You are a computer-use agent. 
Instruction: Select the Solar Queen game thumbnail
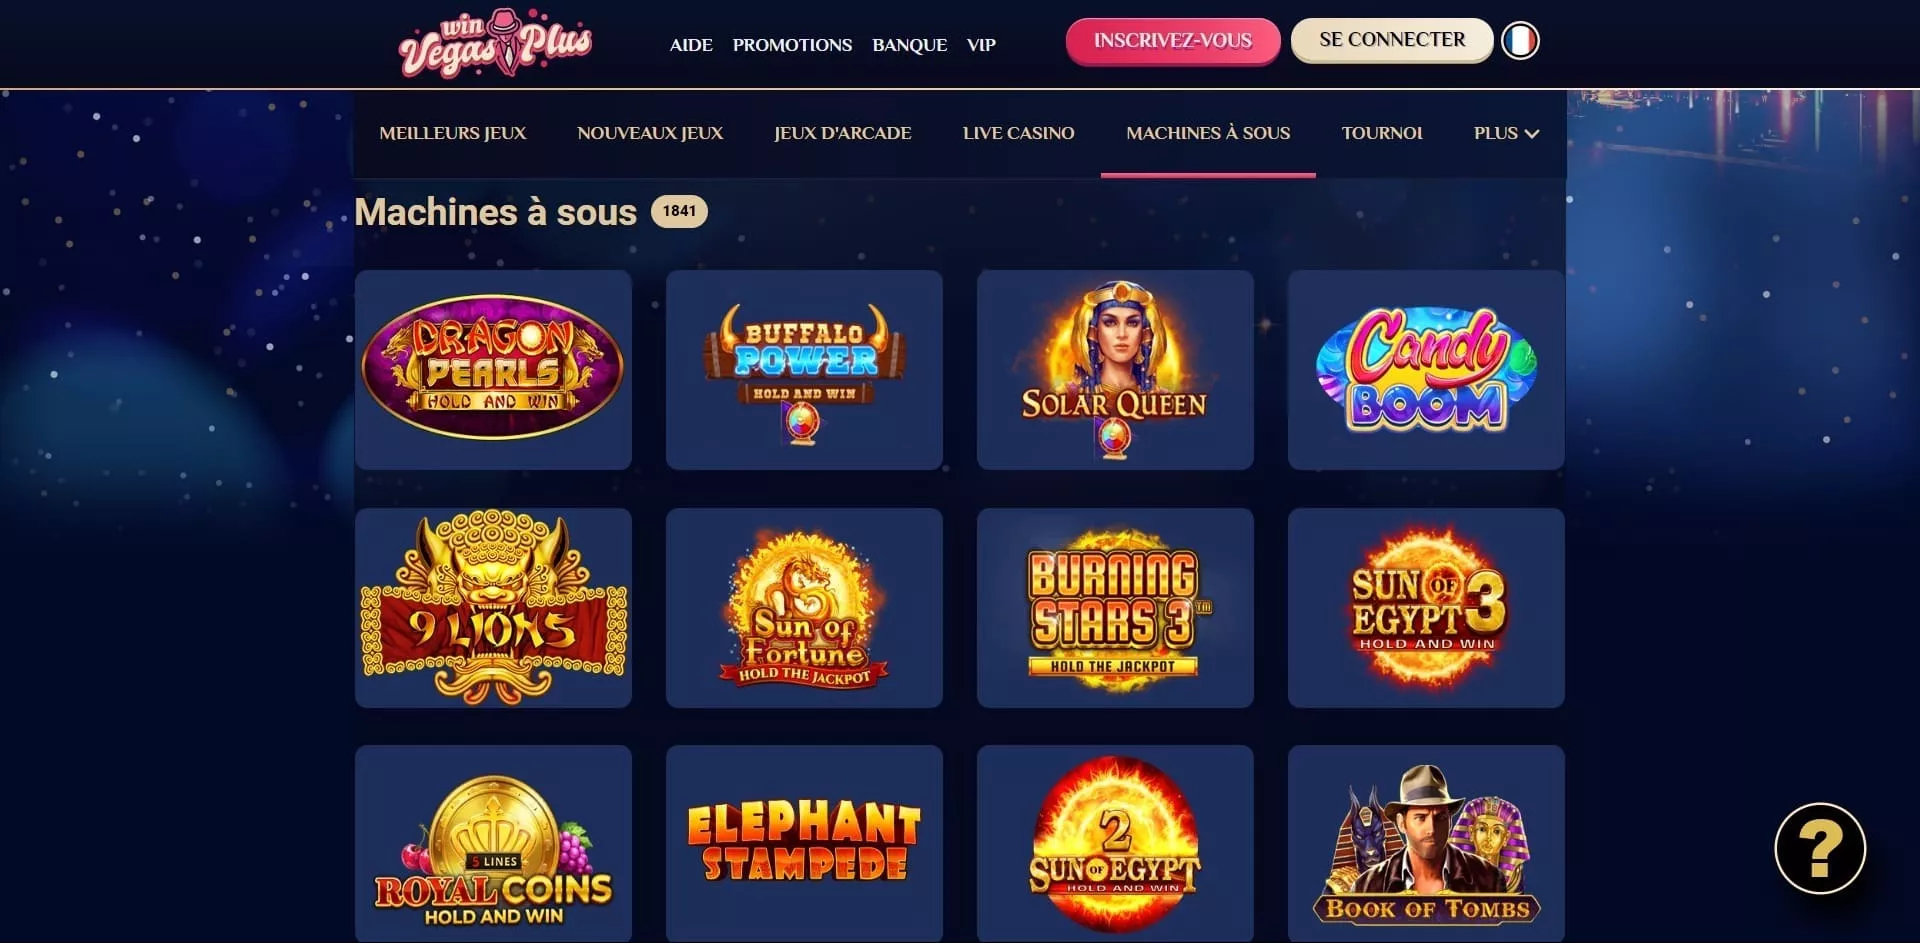click(1115, 369)
